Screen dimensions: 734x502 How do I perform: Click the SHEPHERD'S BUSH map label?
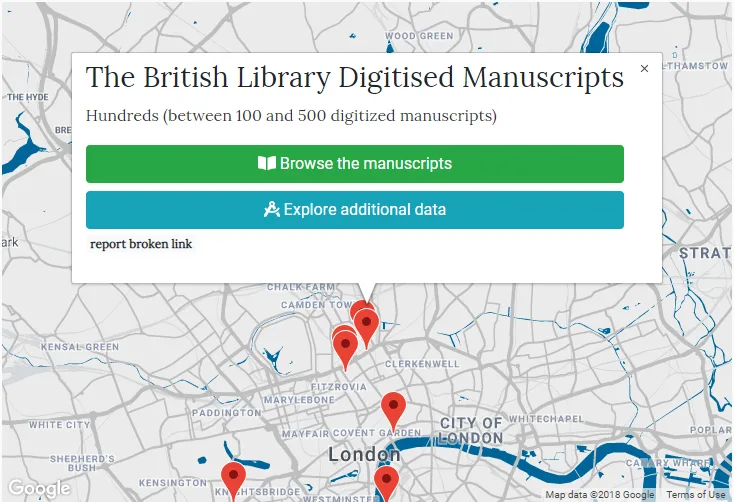point(82,463)
